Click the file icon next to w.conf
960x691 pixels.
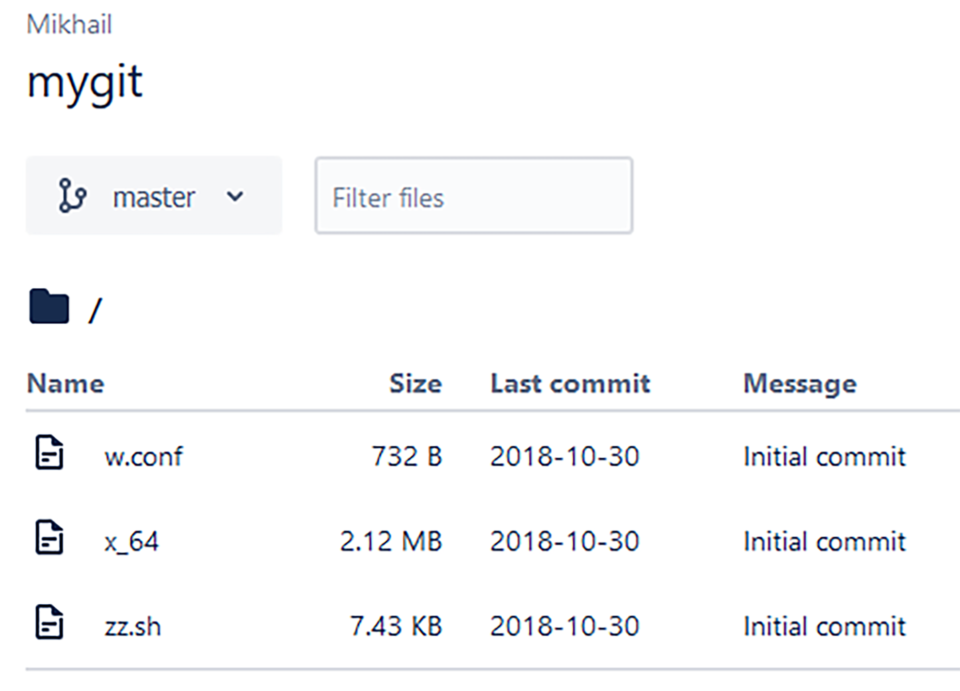pos(48,456)
